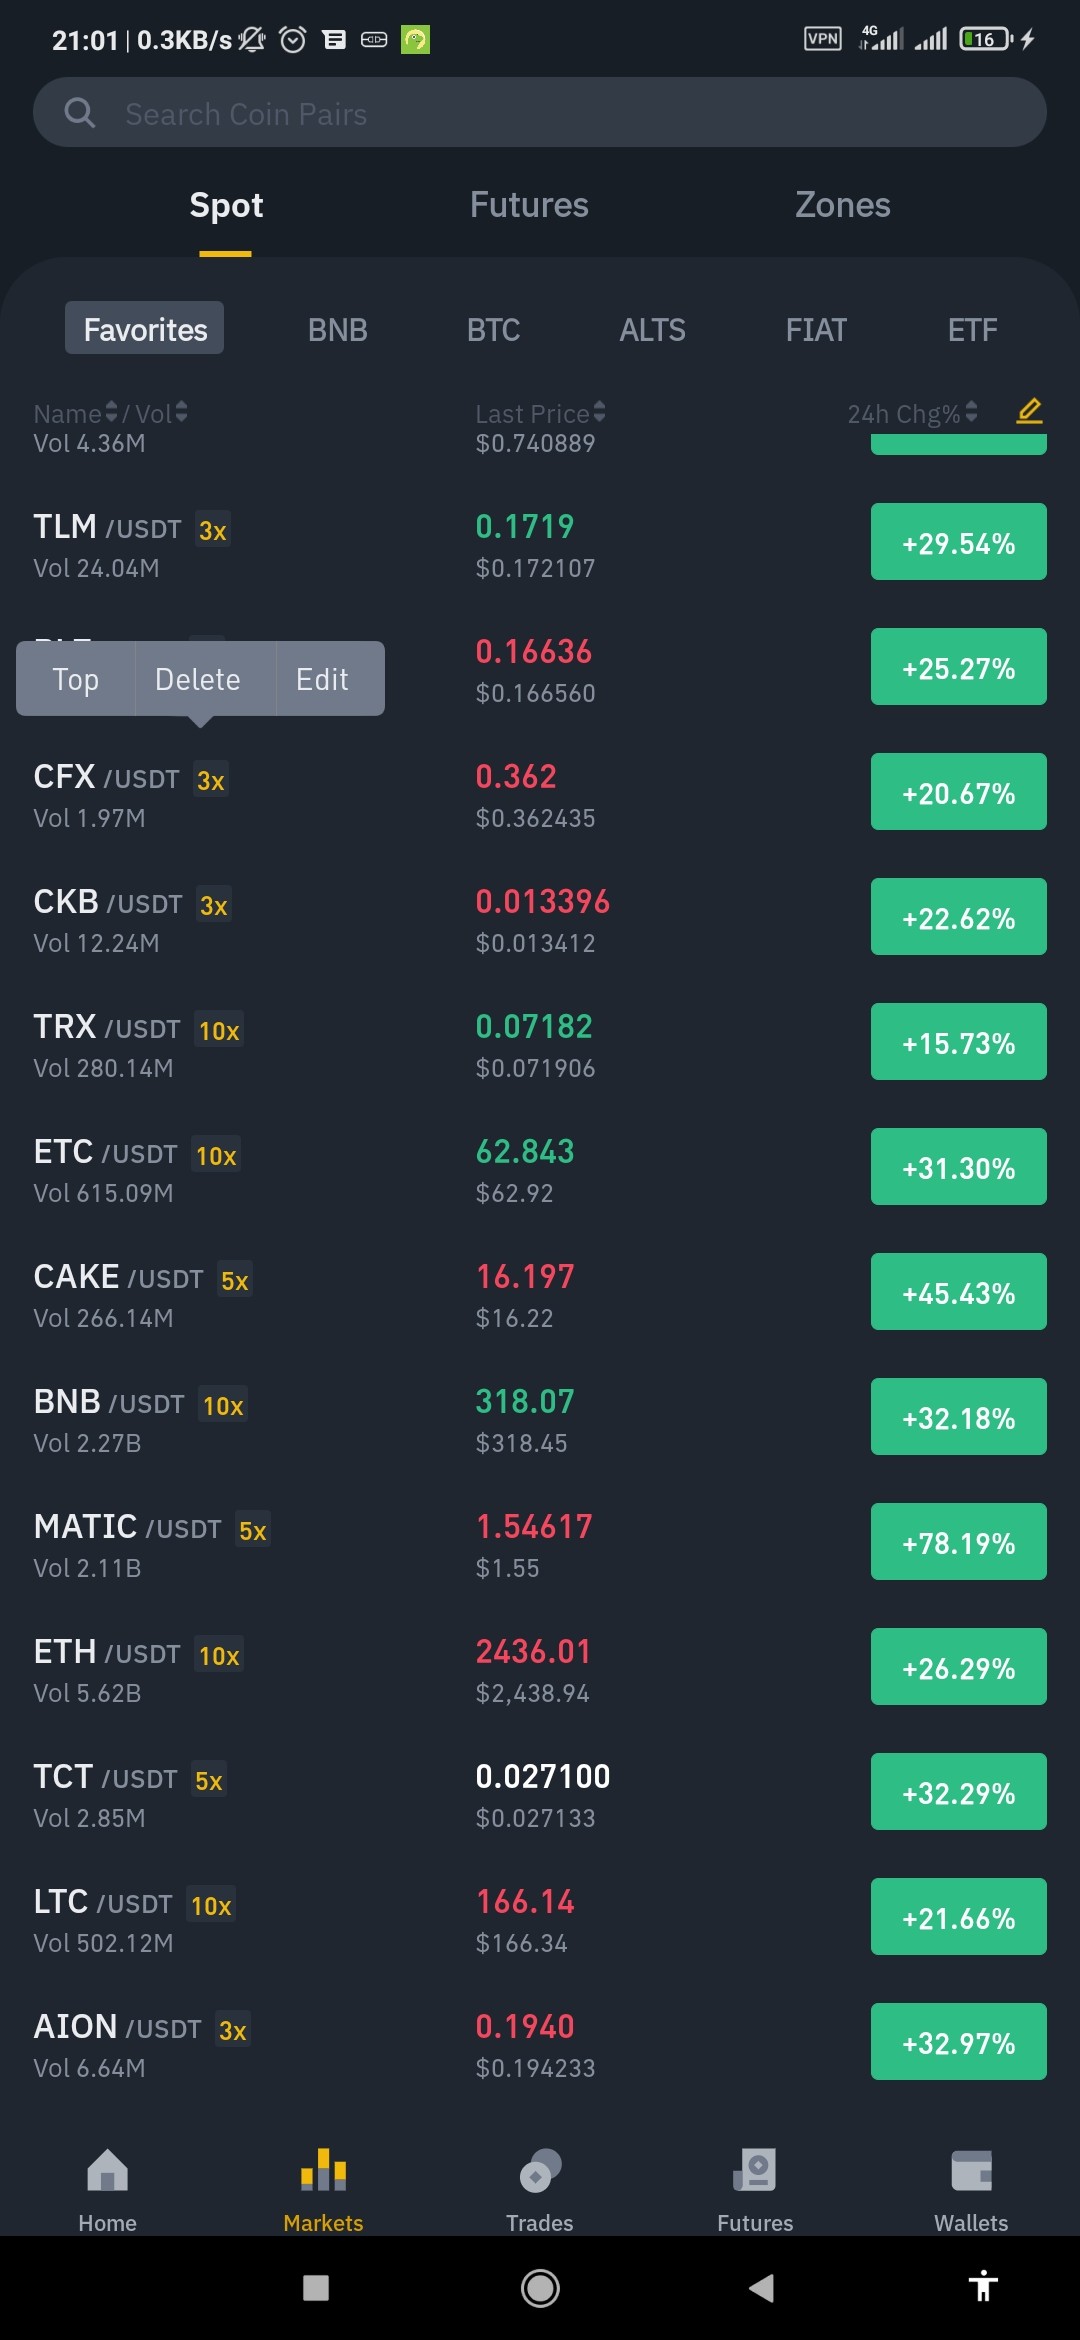Tap the accessibility figure icon

tap(984, 2287)
